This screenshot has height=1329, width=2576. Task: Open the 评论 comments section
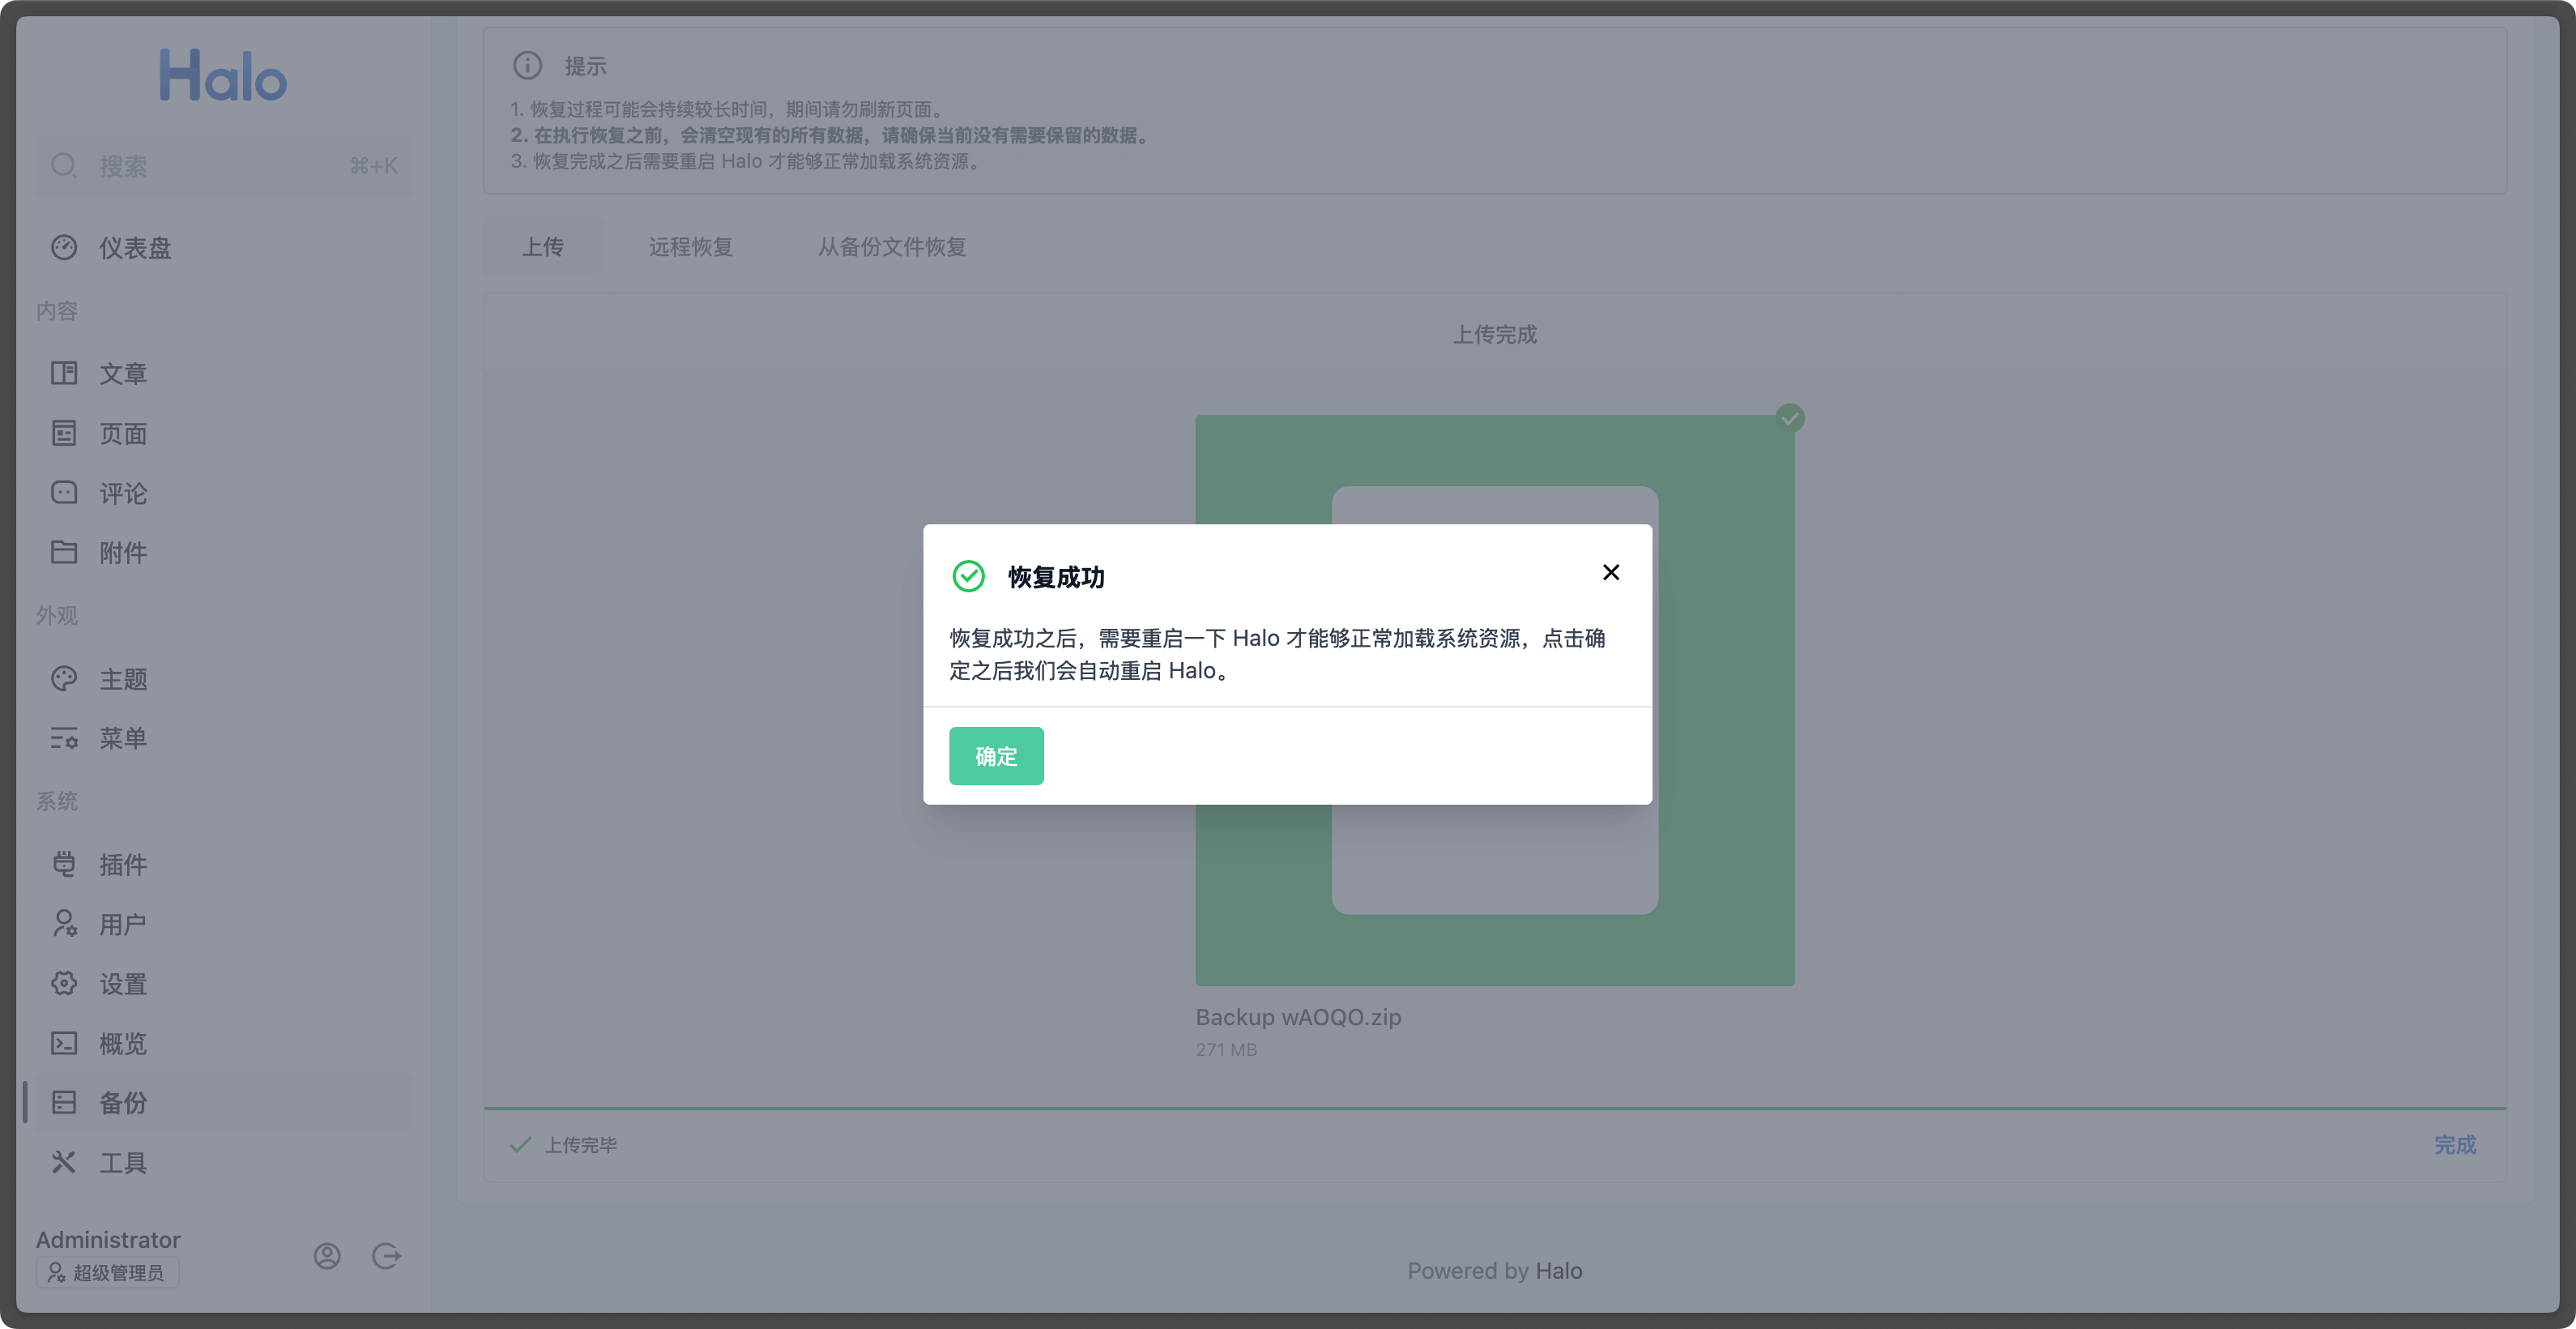point(64,492)
